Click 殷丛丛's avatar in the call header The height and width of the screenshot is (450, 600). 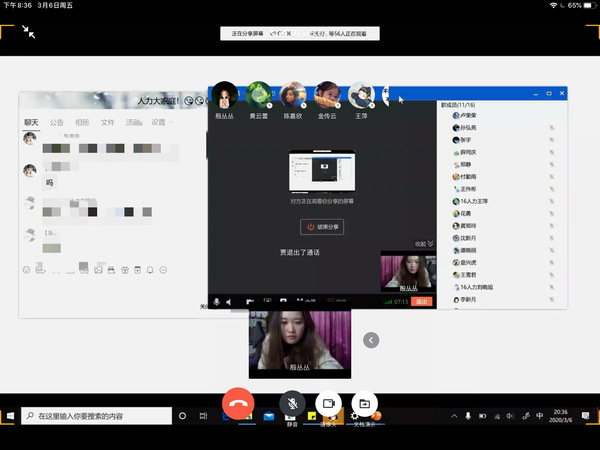[225, 95]
